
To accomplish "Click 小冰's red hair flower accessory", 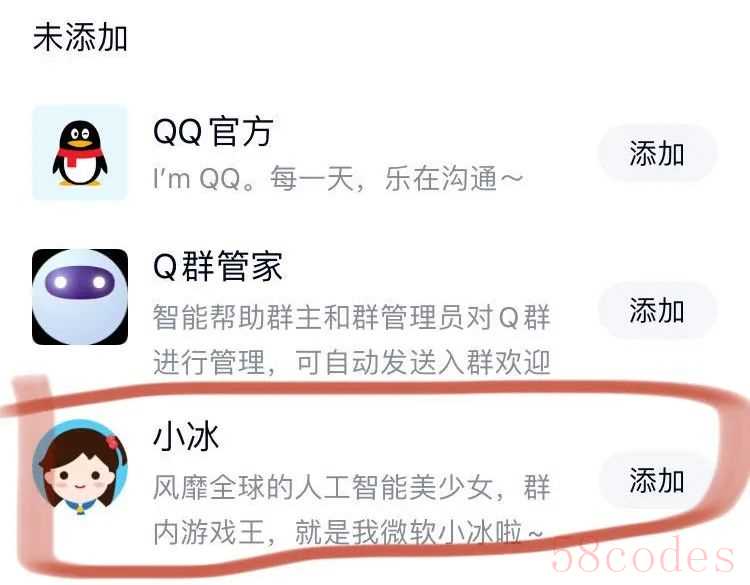I will (x=112, y=442).
